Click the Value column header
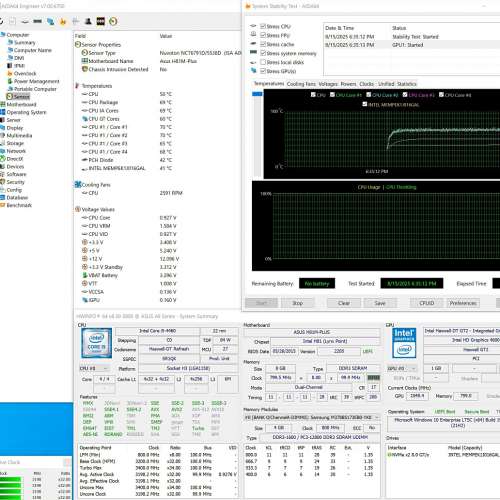 pyautogui.click(x=166, y=36)
